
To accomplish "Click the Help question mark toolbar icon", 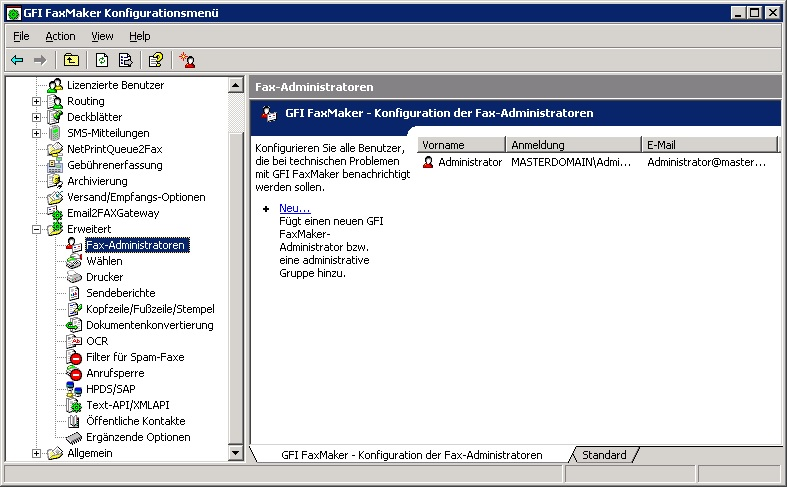I will coord(156,60).
